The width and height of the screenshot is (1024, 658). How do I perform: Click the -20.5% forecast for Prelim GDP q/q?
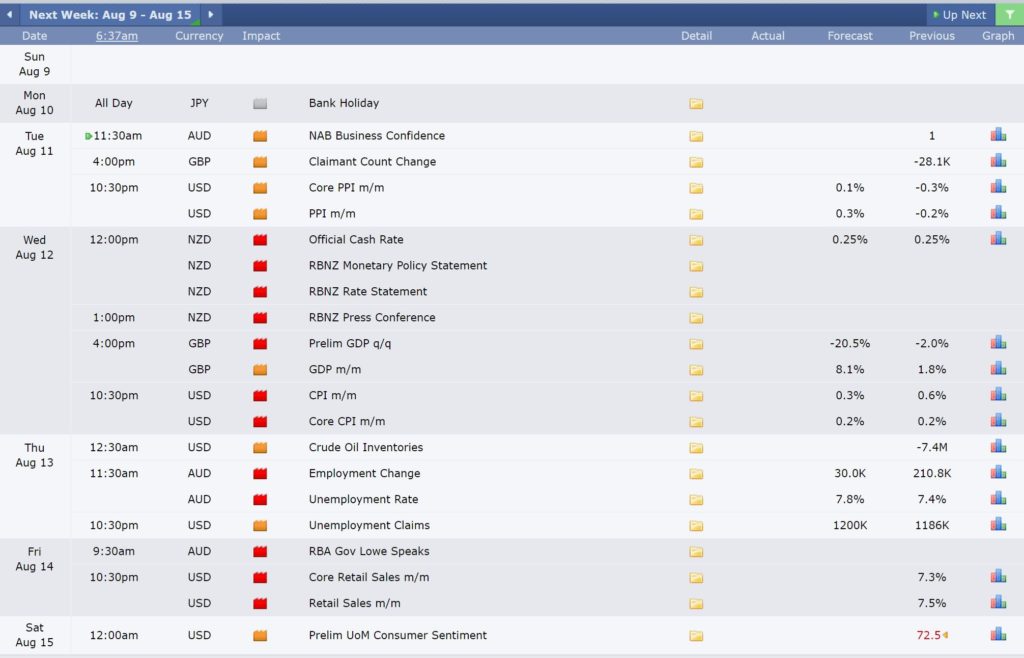[850, 343]
